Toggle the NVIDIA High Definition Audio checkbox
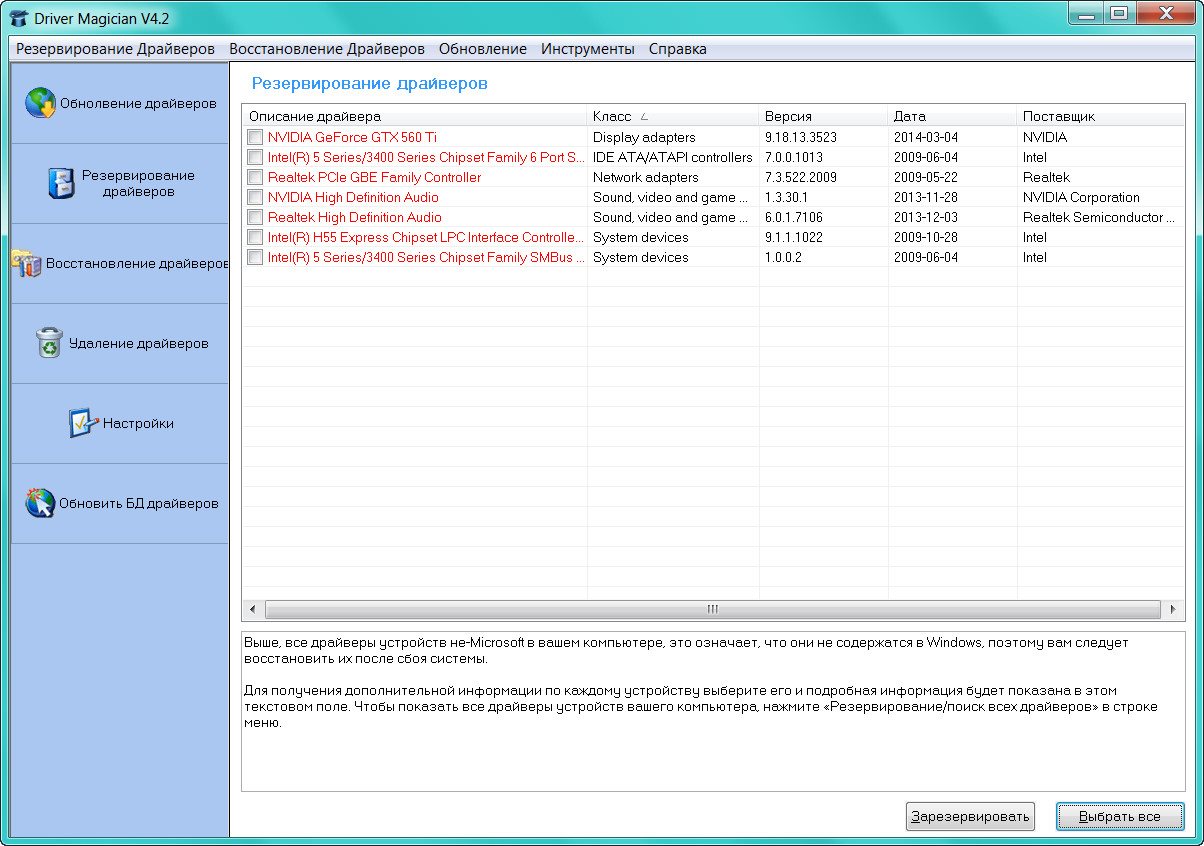 point(256,197)
